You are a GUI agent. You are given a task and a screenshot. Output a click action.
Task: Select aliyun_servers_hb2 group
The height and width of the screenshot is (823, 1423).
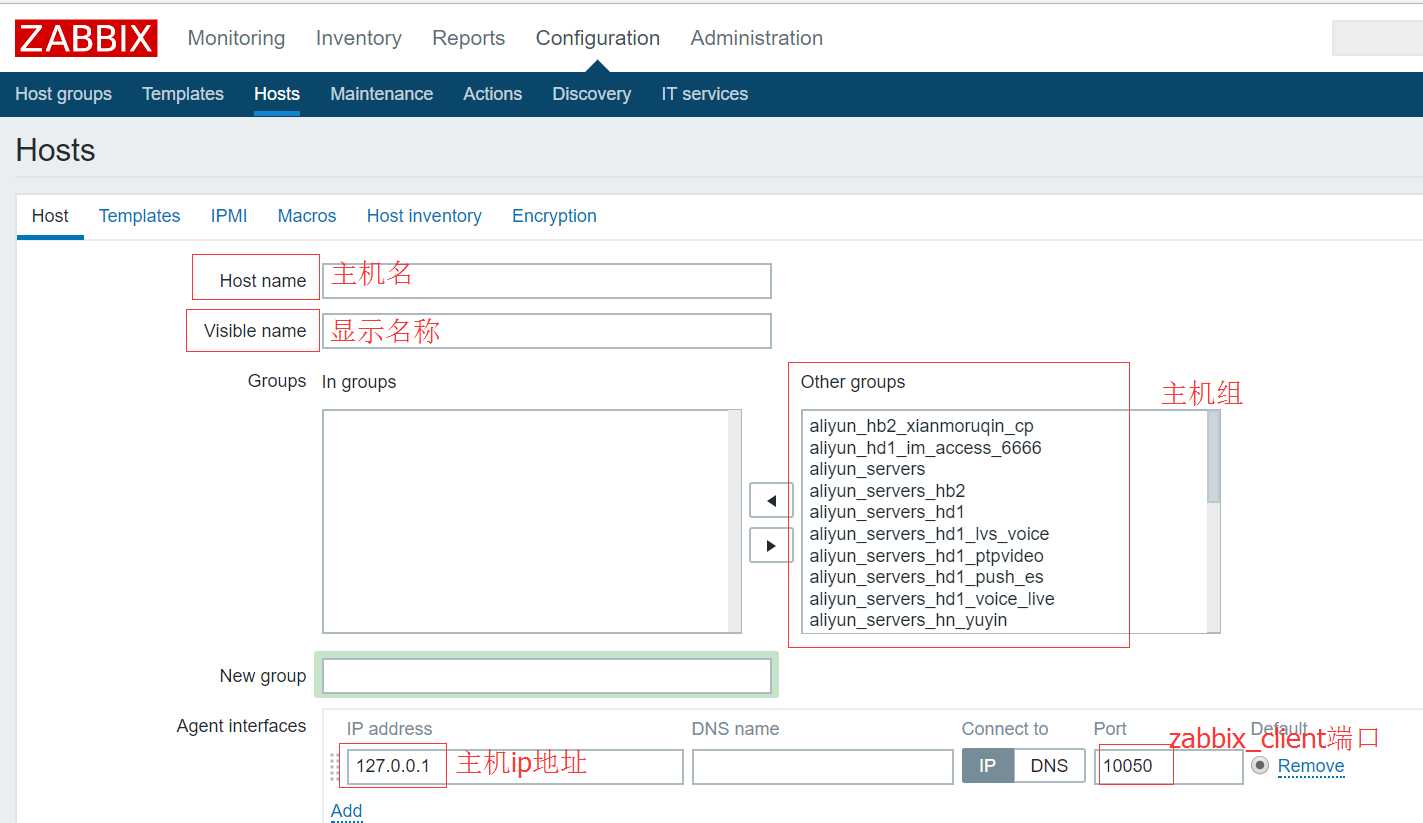pos(887,491)
